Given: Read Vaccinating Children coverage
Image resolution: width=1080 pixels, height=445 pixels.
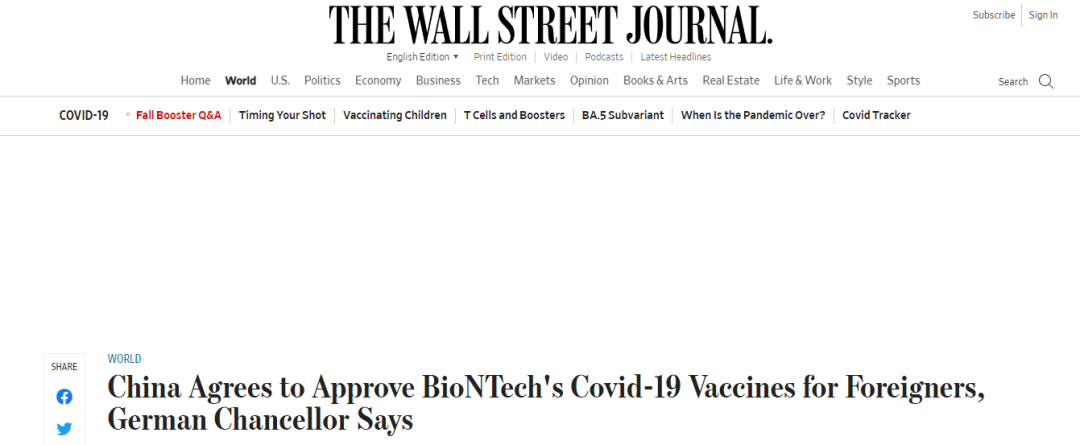Looking at the screenshot, I should (x=394, y=115).
